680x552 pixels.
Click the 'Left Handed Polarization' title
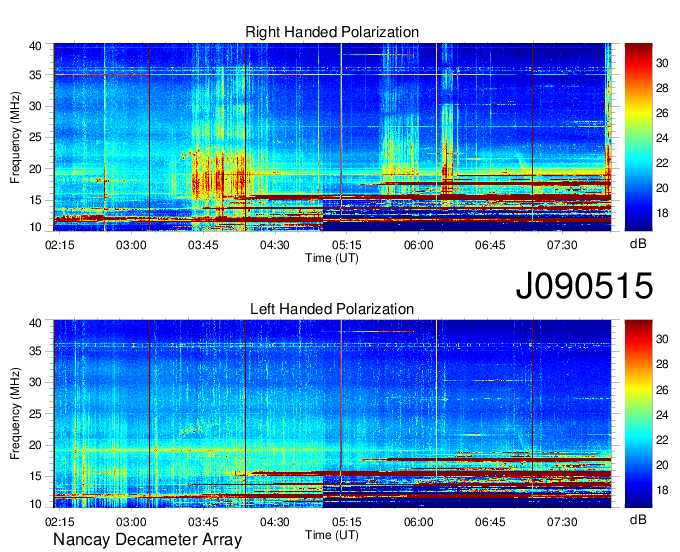click(x=332, y=309)
